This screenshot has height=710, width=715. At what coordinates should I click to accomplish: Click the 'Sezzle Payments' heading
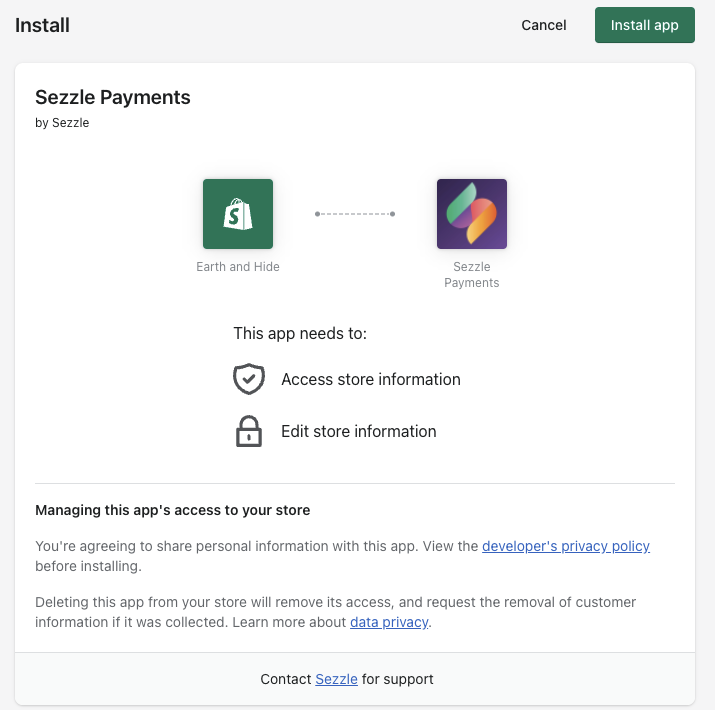tap(113, 97)
